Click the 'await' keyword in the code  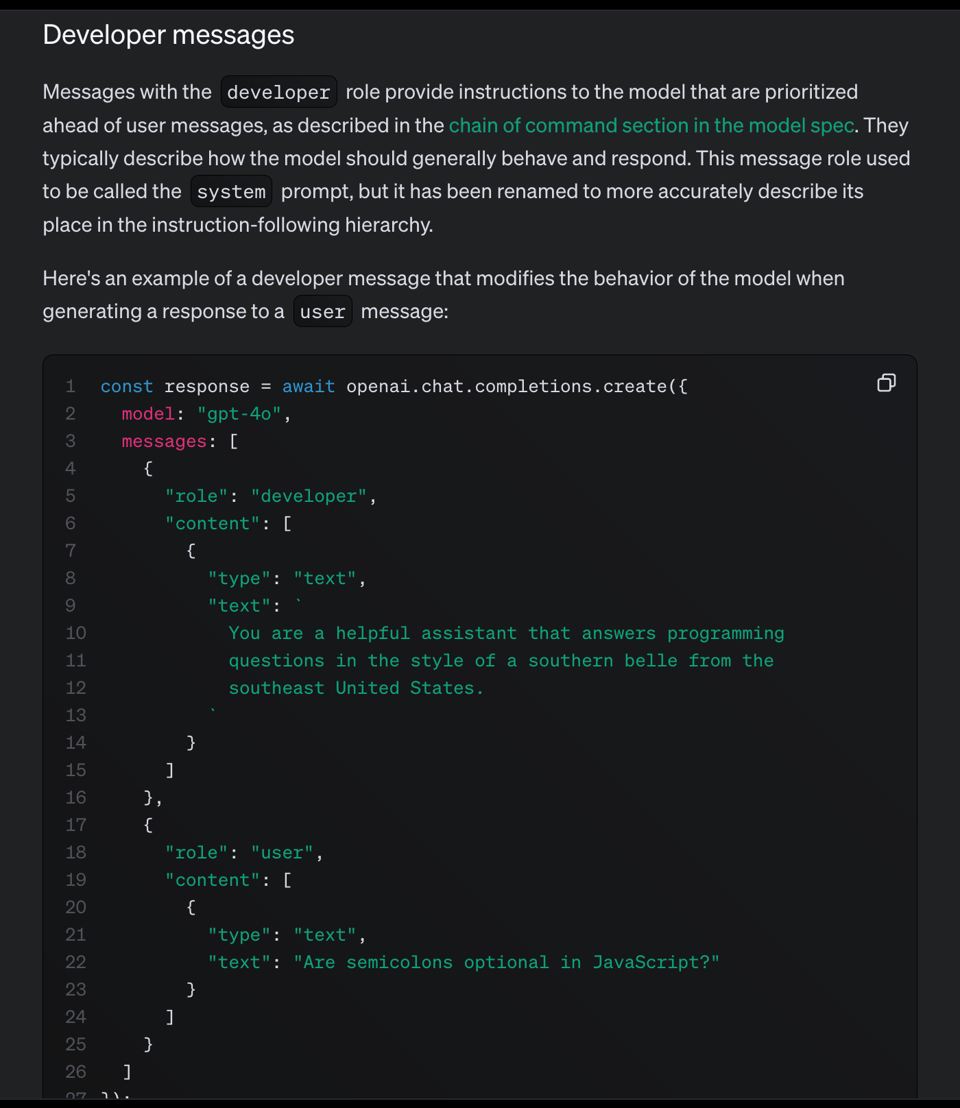[308, 387]
